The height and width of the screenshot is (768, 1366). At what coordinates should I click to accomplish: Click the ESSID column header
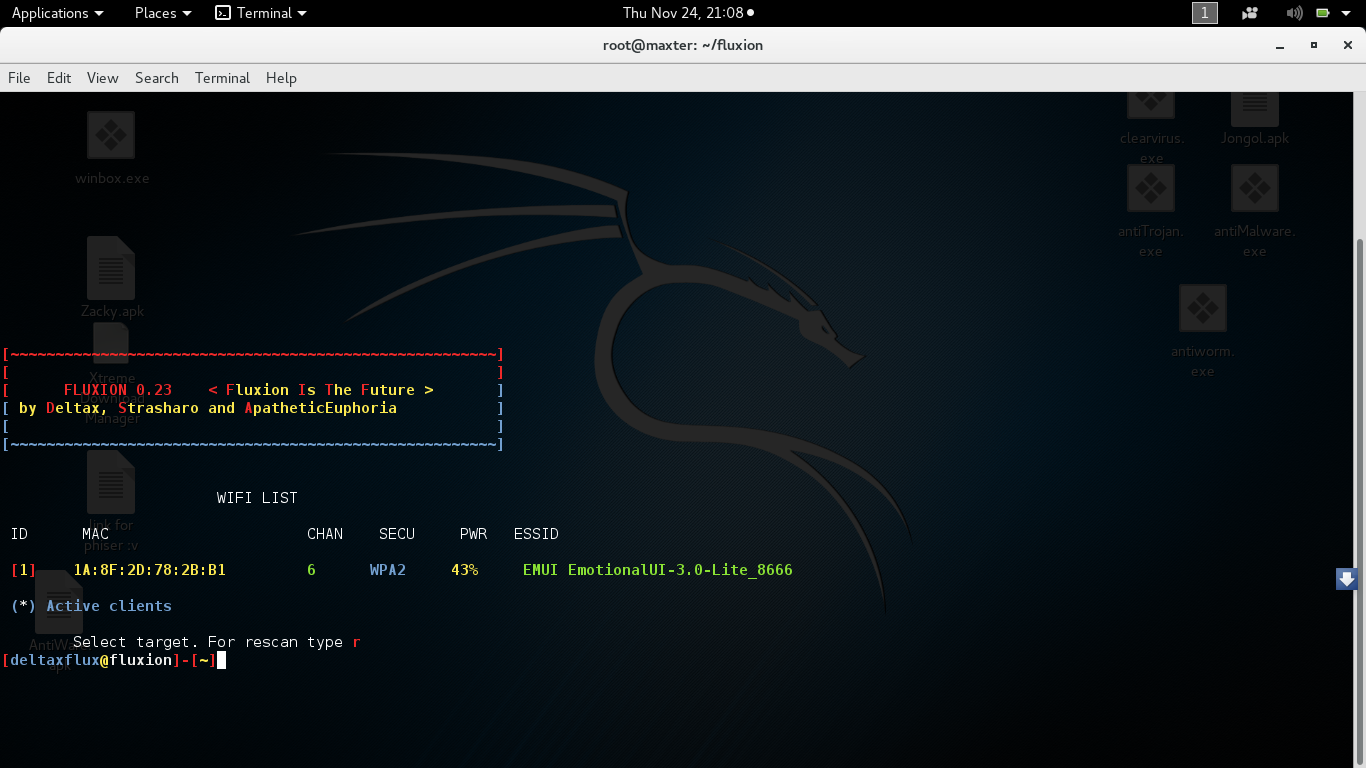536,534
